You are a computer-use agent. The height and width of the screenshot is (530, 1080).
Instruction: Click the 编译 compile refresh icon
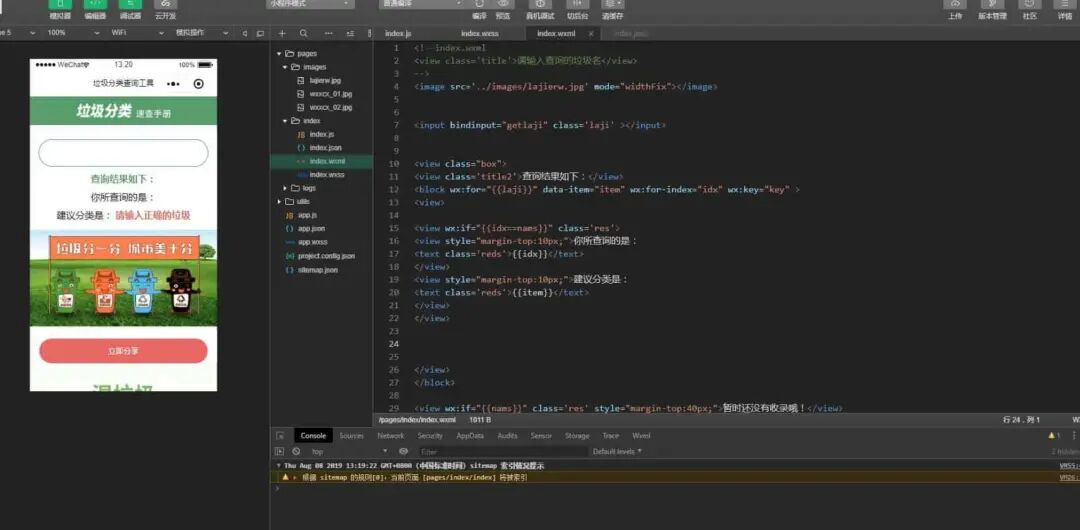479,4
